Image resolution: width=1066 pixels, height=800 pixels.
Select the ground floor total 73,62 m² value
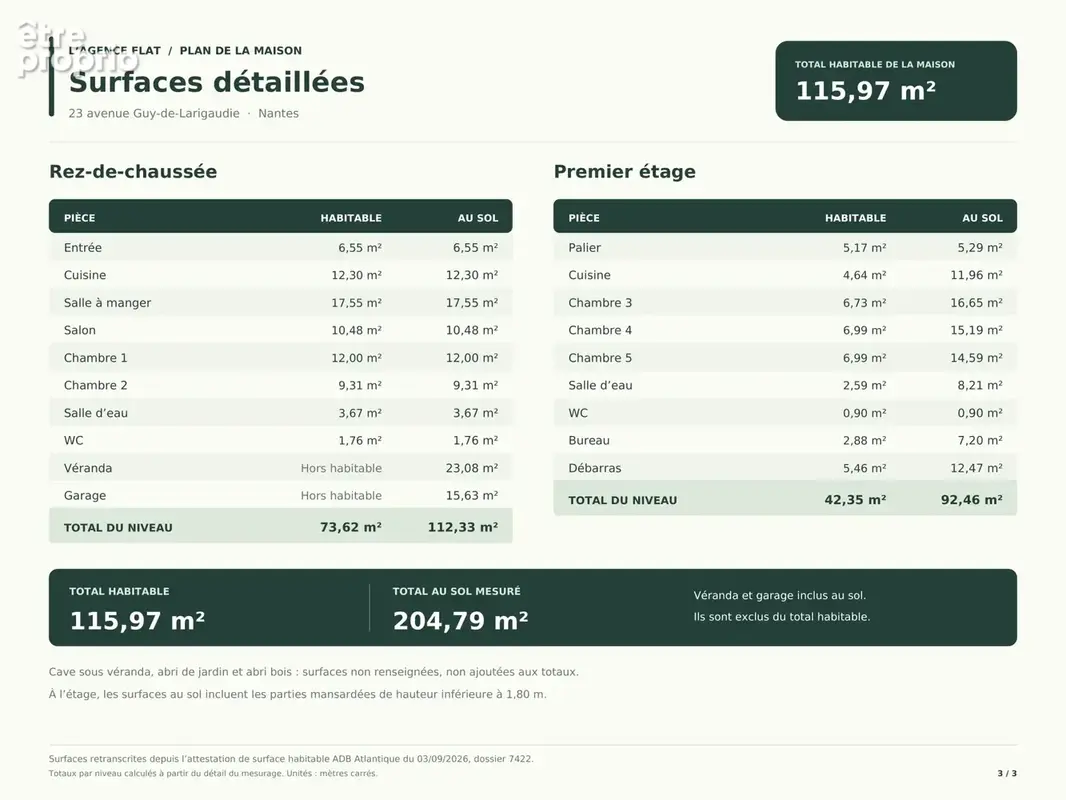coord(351,527)
